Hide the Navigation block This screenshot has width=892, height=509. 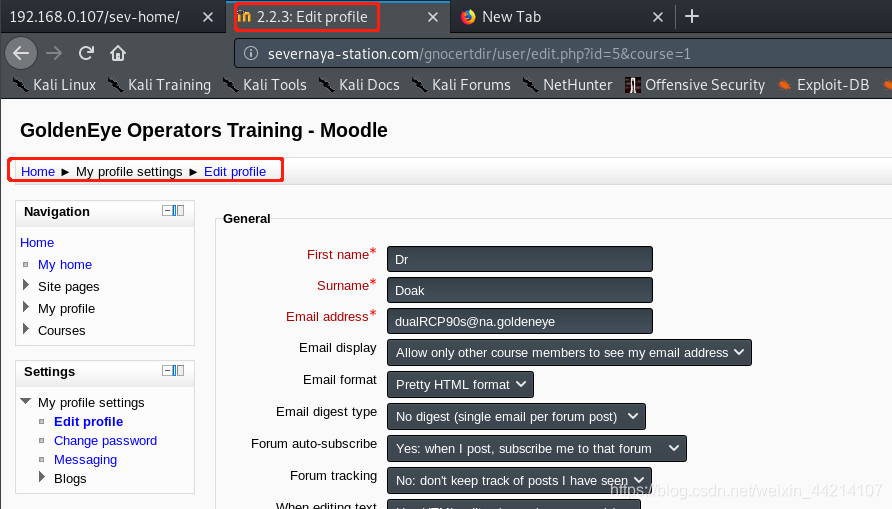click(x=167, y=211)
